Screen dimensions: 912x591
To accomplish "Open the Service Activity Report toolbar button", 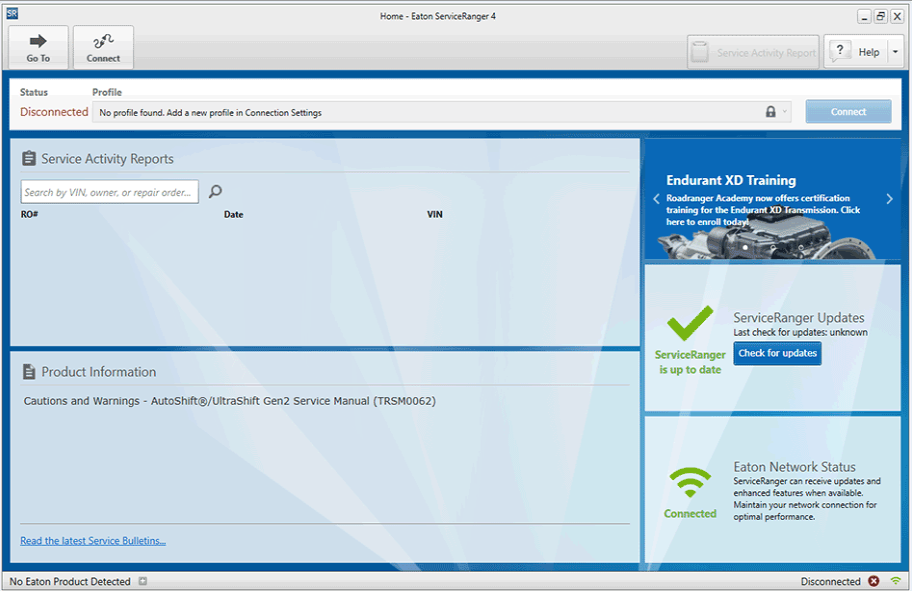I will click(x=753, y=52).
